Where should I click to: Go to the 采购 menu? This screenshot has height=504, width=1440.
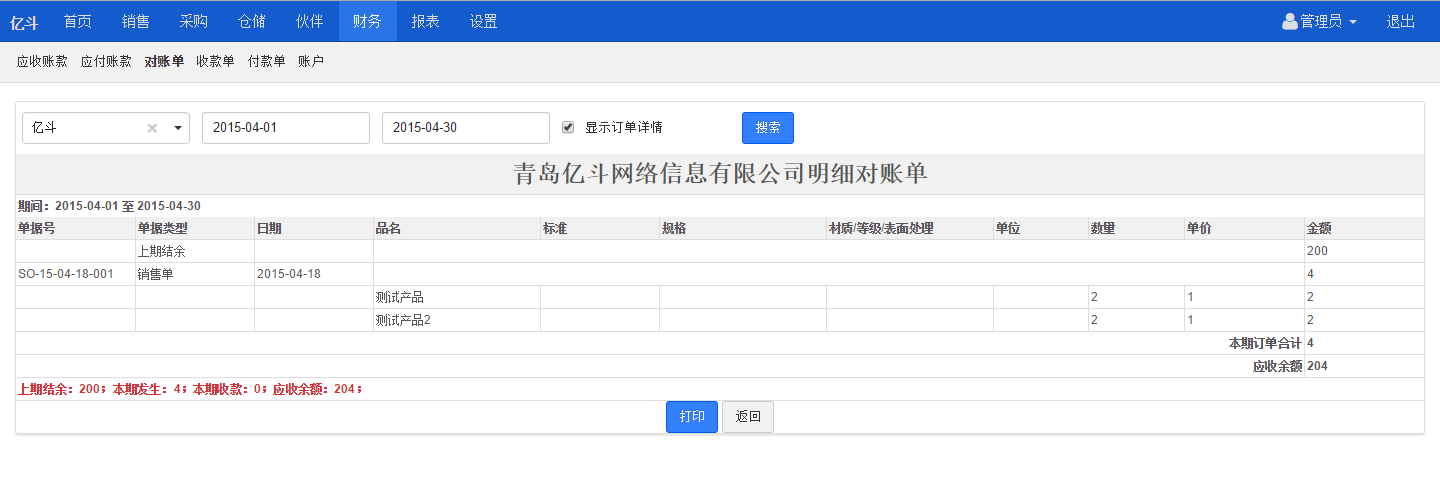click(194, 21)
